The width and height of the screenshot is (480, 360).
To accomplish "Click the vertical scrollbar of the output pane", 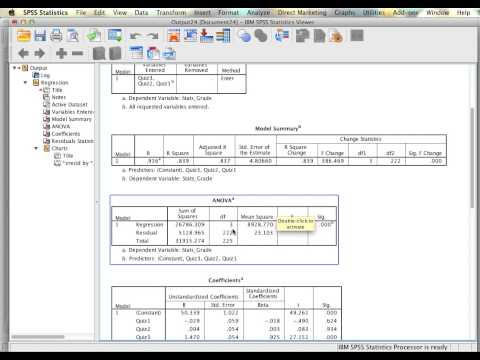I will (472, 158).
